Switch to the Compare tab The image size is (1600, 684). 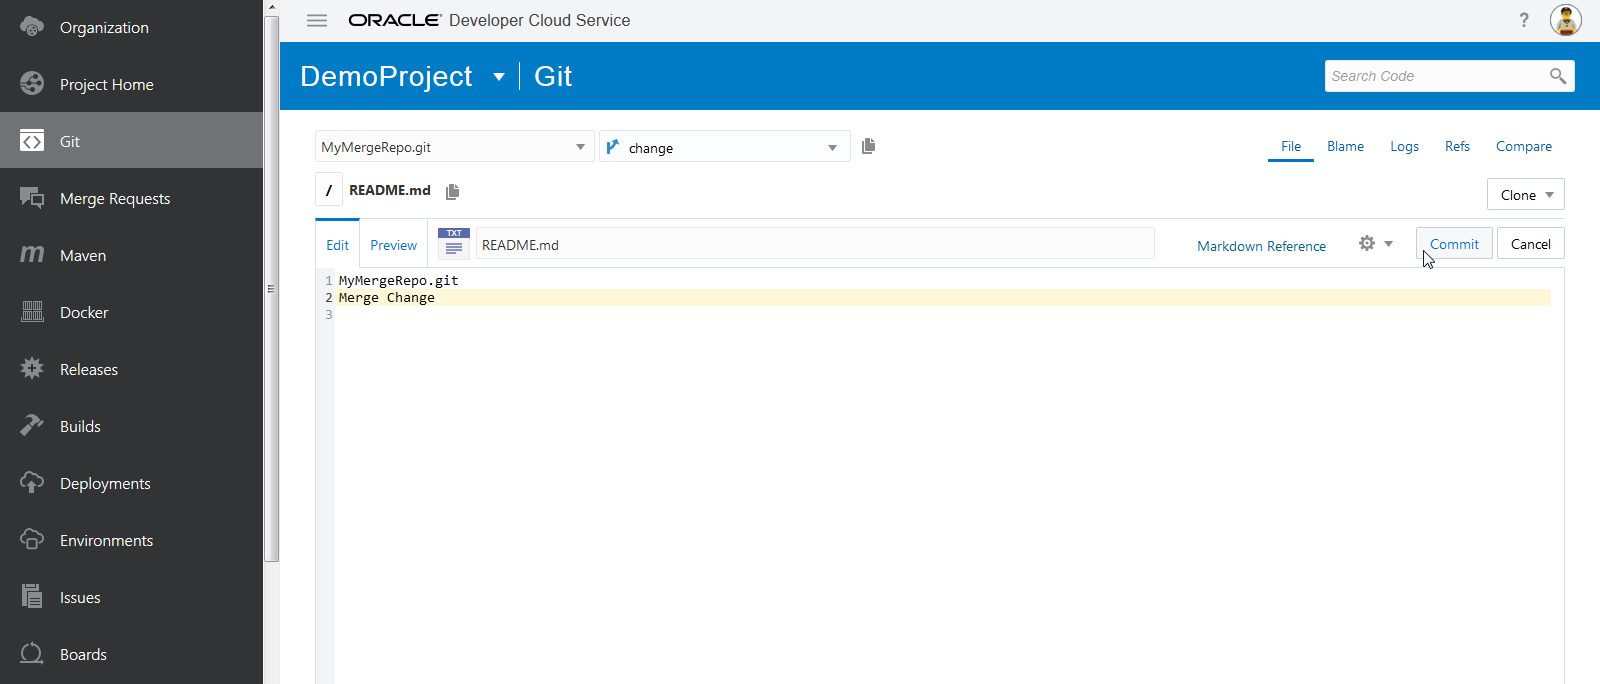1524,146
